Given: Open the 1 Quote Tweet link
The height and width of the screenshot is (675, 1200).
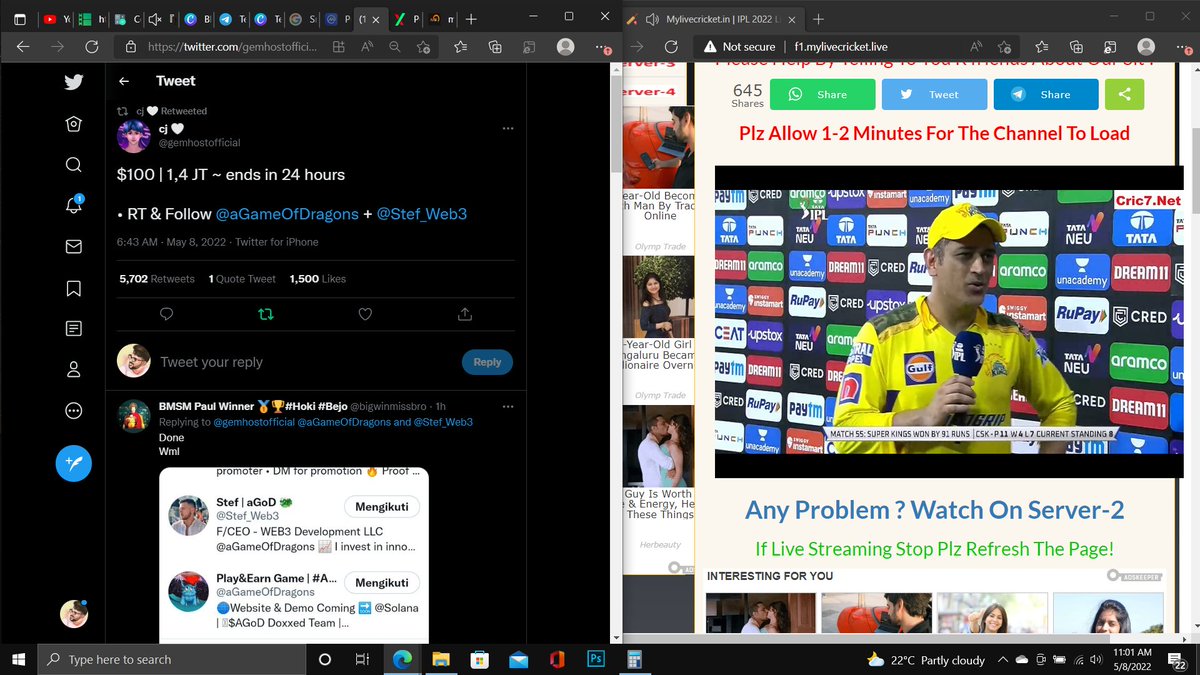Looking at the screenshot, I should tap(242, 279).
